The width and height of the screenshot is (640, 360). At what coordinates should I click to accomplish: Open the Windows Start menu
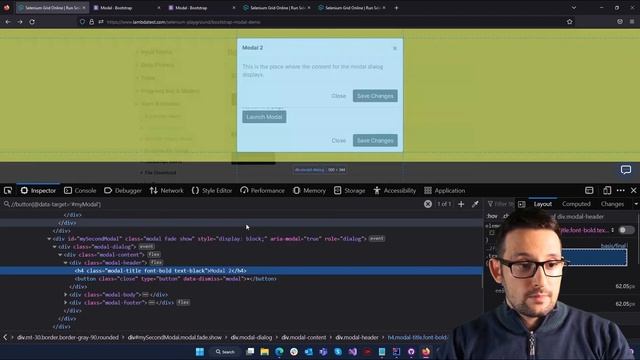(x=200, y=352)
